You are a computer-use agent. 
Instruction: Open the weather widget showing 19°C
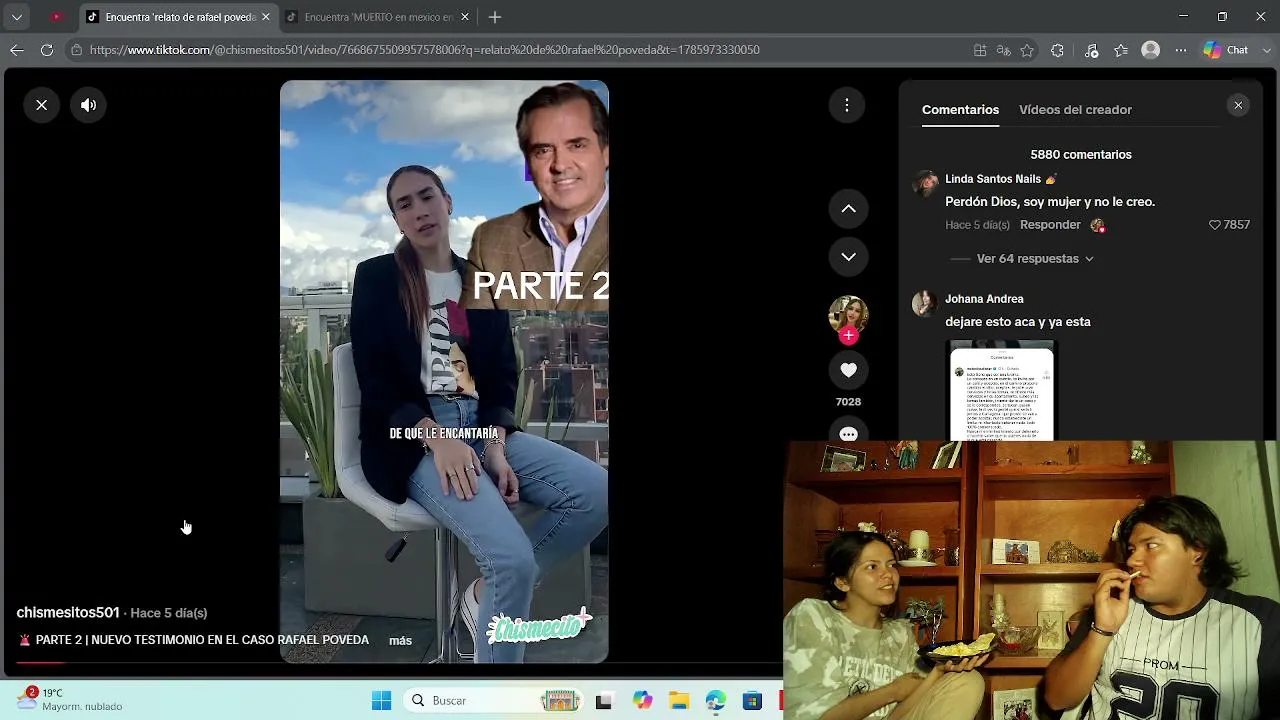click(x=70, y=699)
